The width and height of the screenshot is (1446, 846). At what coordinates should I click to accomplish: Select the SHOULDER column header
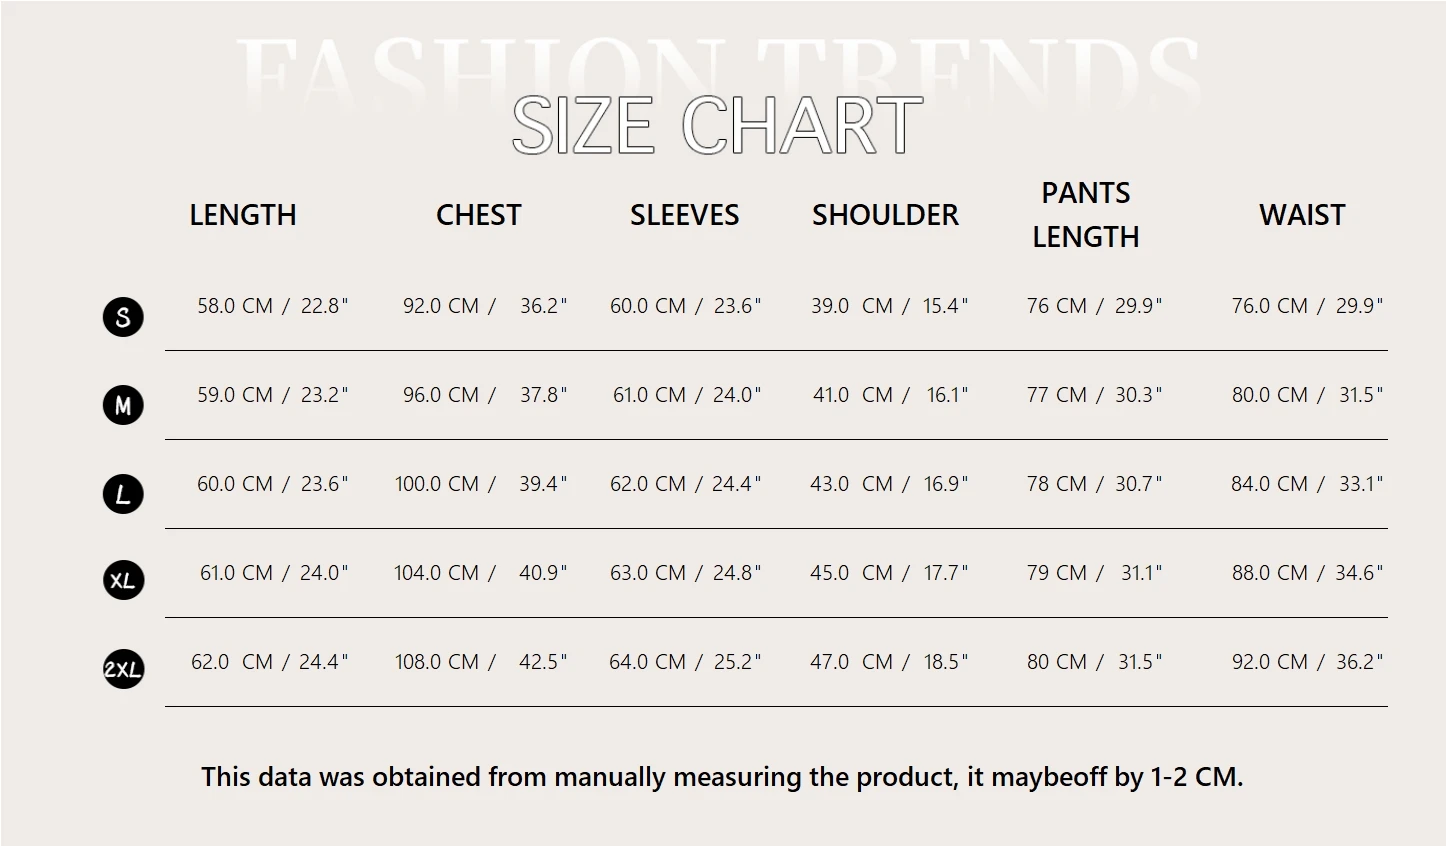885,215
